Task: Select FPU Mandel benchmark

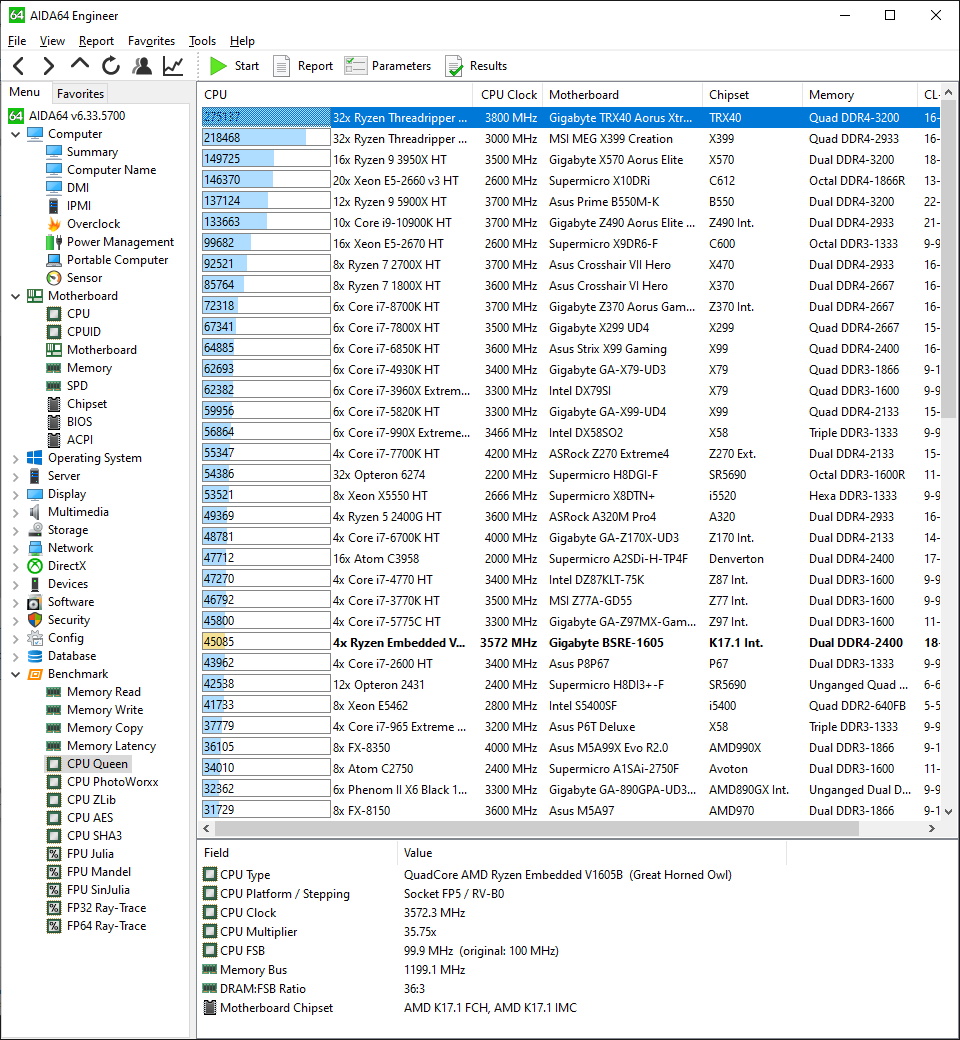Action: coord(99,872)
